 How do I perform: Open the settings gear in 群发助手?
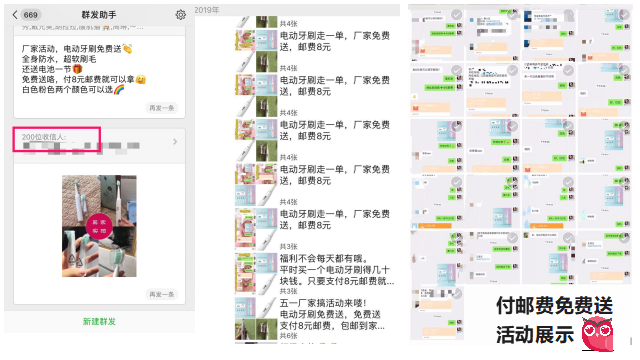[180, 15]
